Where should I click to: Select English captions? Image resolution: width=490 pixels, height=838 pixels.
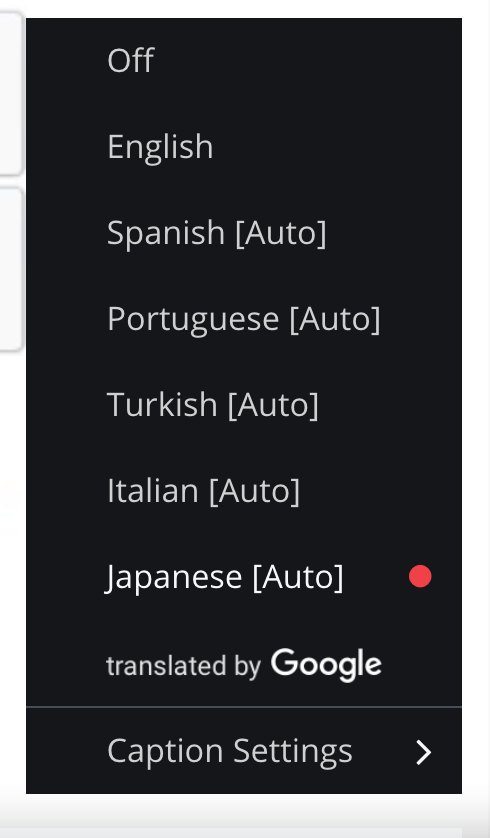(244, 146)
